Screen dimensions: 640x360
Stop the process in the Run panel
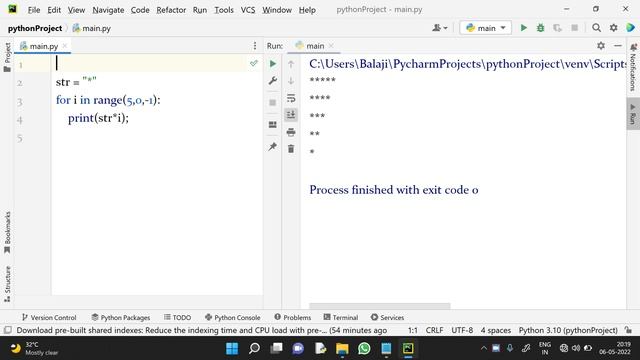273,102
